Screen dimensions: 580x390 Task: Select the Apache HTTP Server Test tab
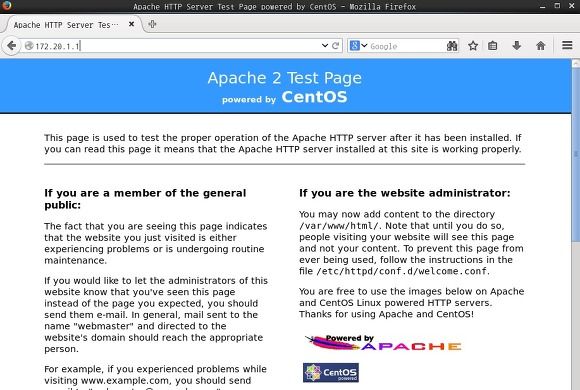72,25
